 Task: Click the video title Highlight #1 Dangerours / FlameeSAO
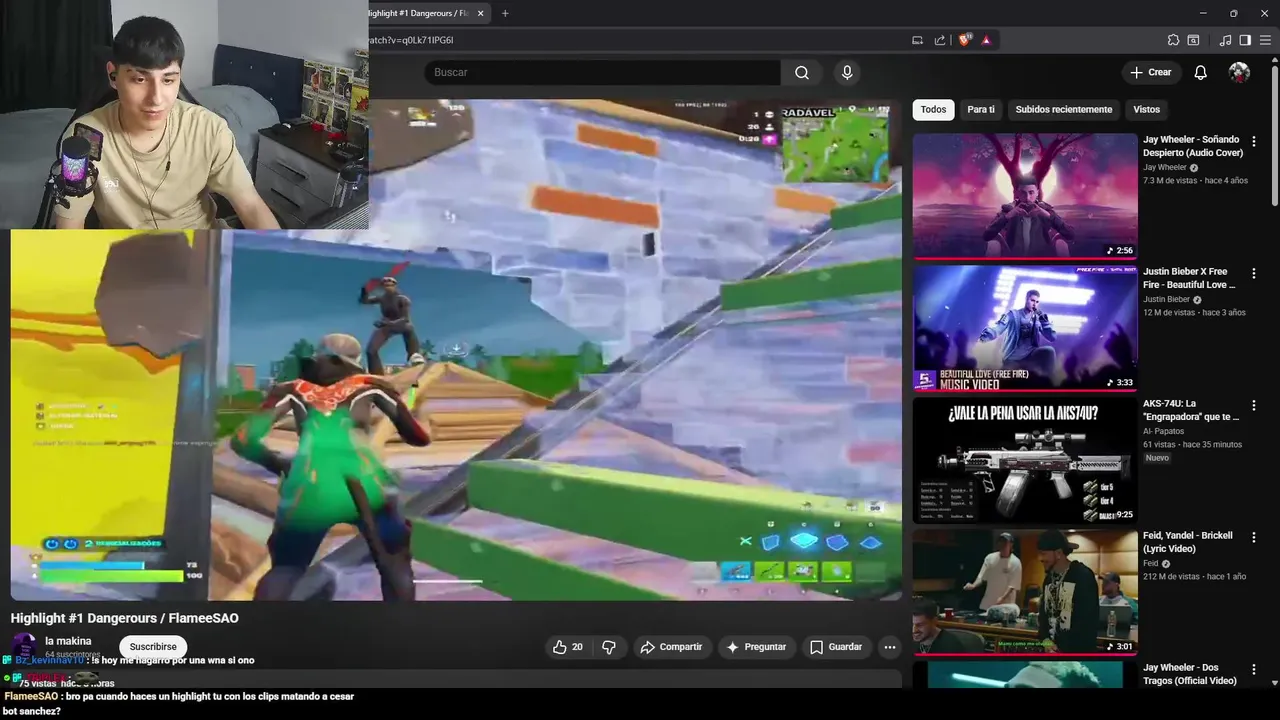pyautogui.click(x=125, y=618)
